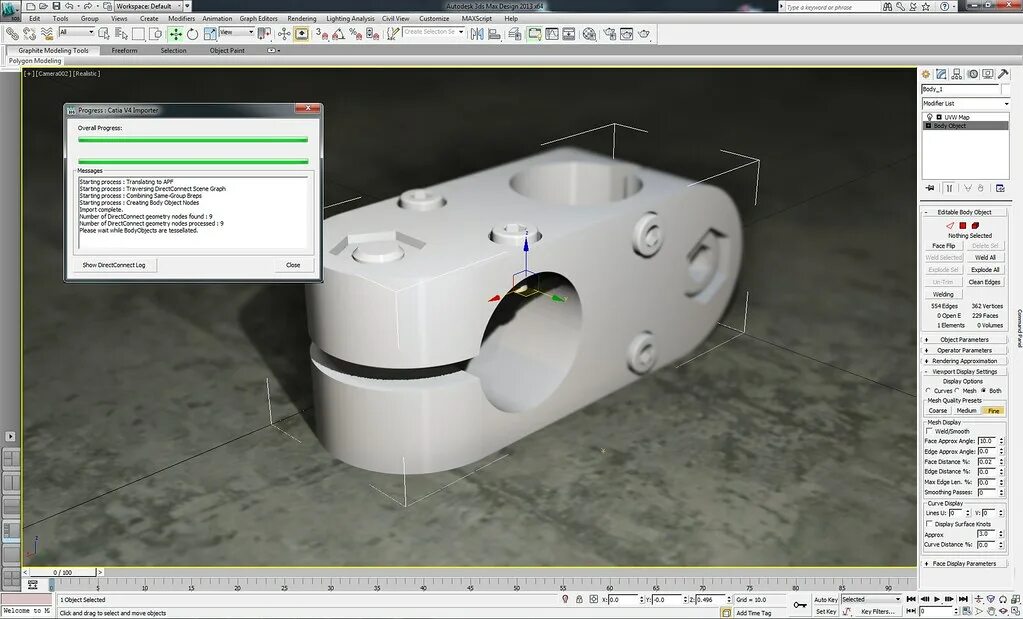The height and width of the screenshot is (619, 1023).
Task: Click the Select Object arrow tool
Action: tap(104, 34)
